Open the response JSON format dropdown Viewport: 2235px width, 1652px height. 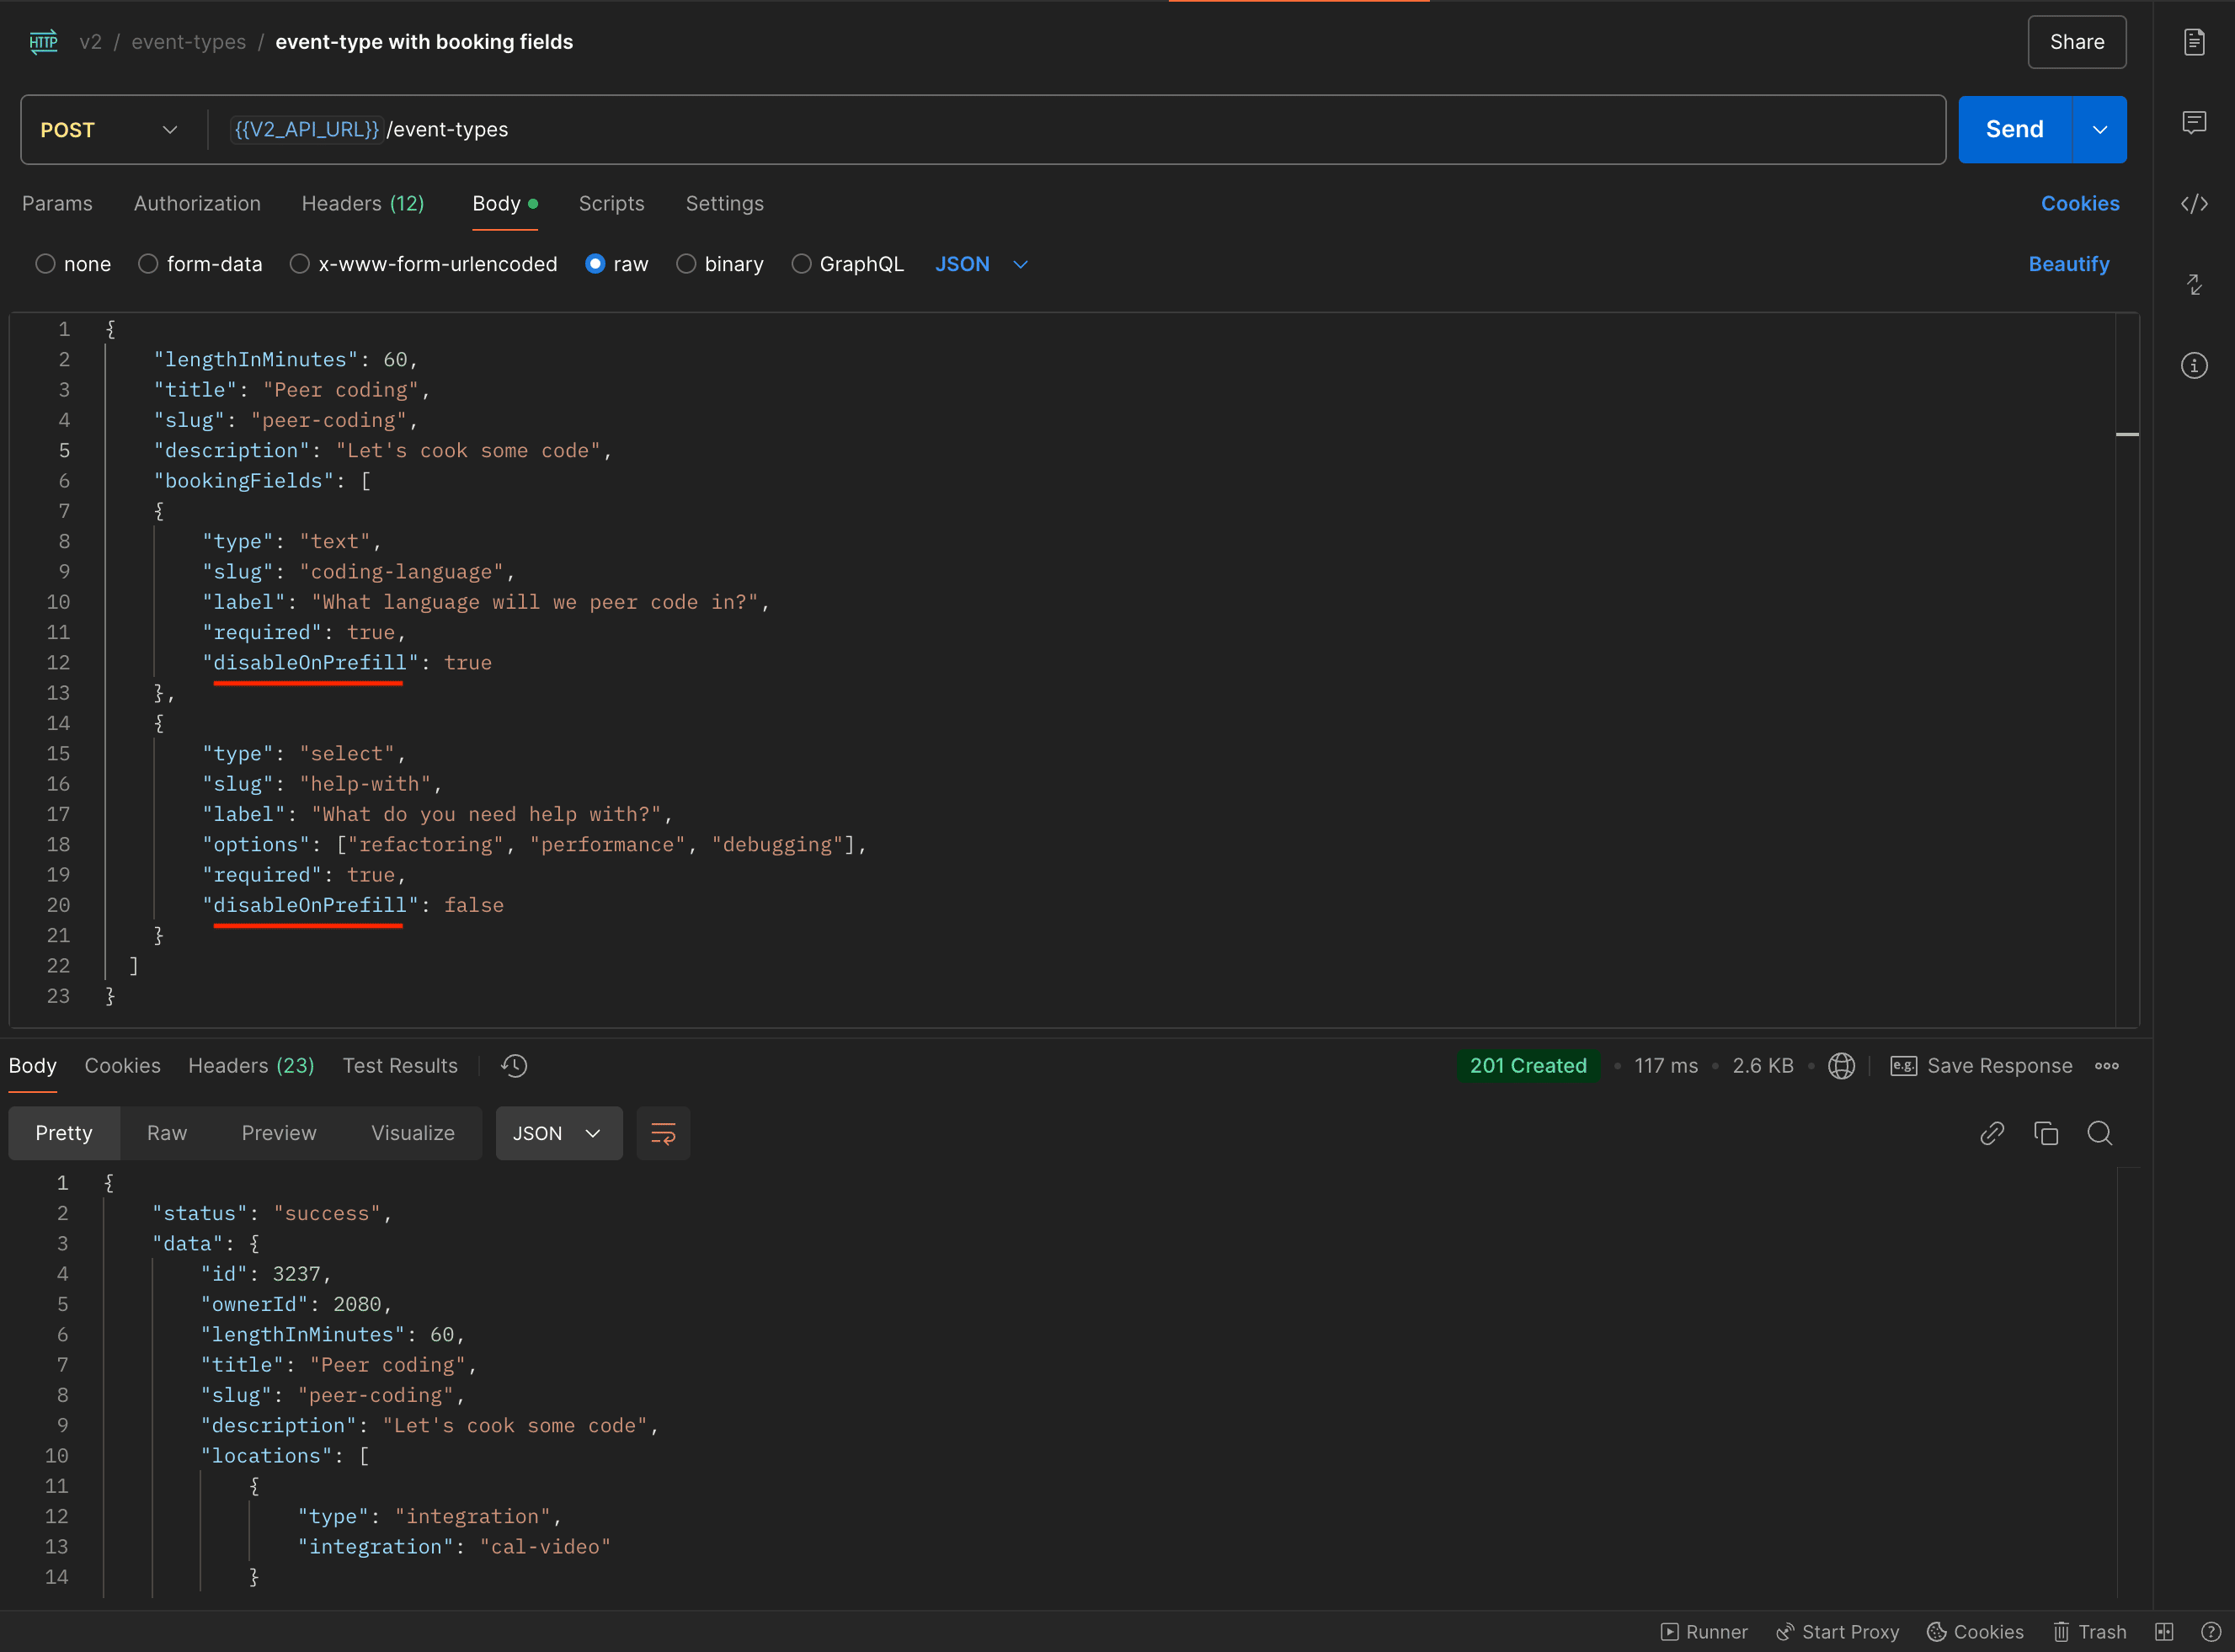[558, 1133]
